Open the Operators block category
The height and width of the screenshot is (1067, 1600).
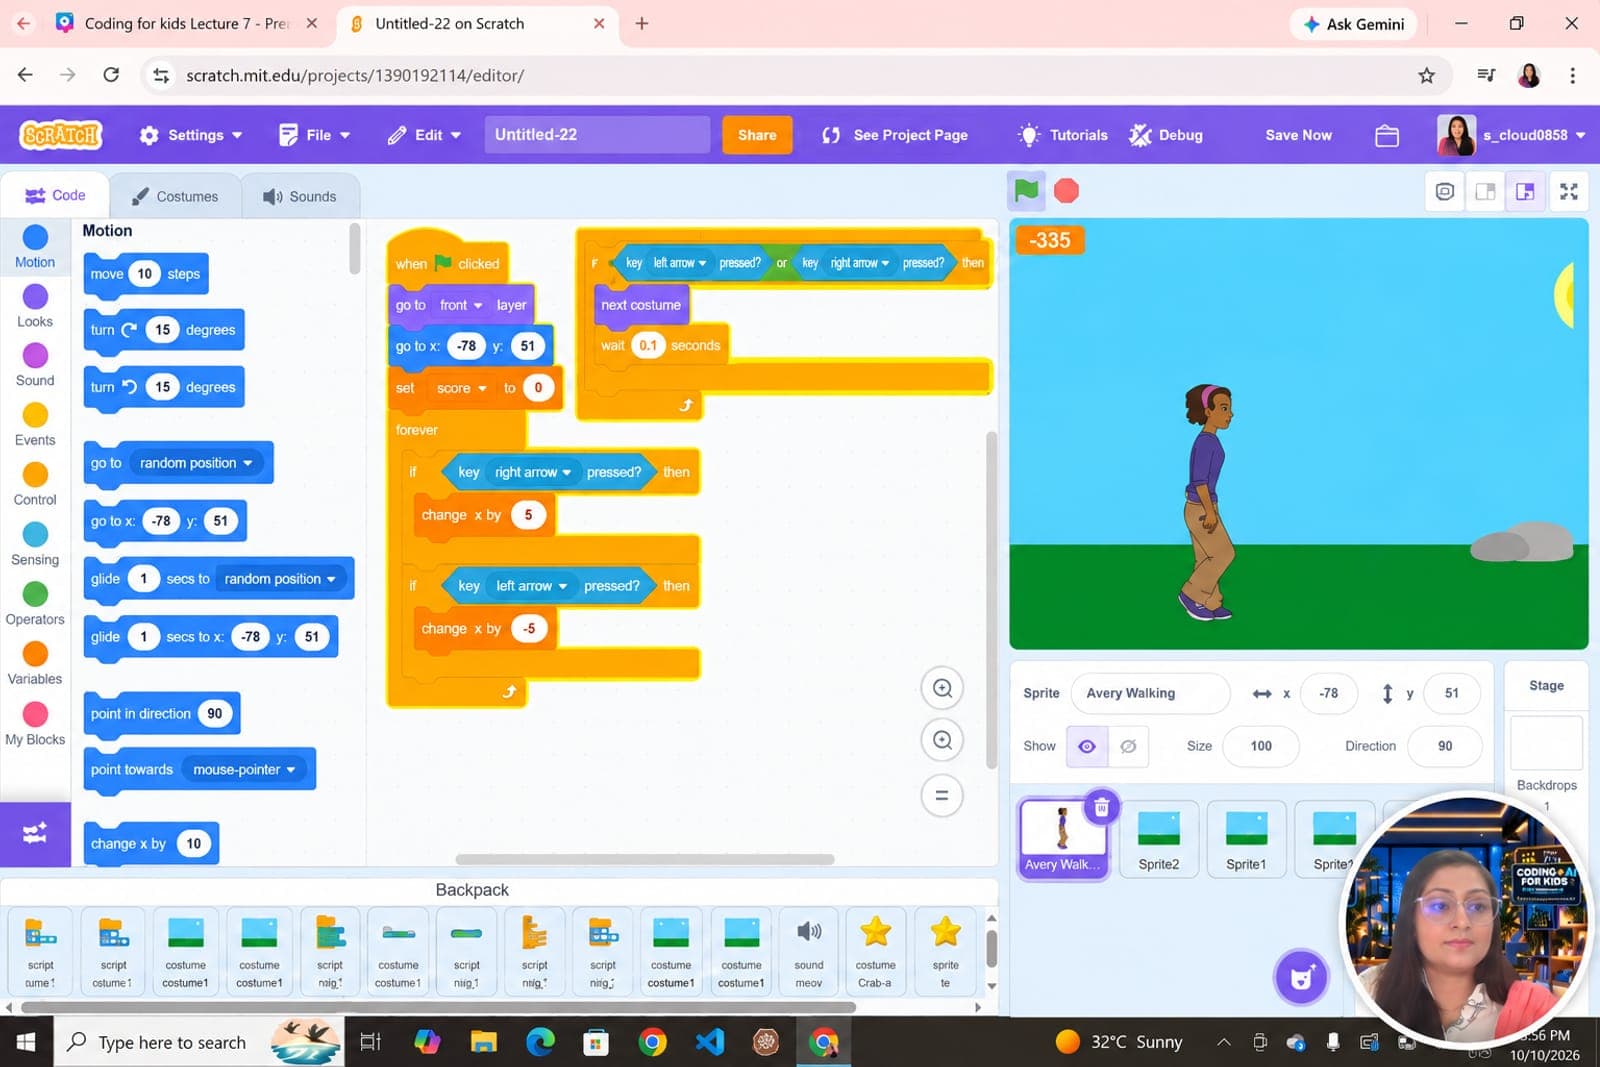tap(35, 604)
